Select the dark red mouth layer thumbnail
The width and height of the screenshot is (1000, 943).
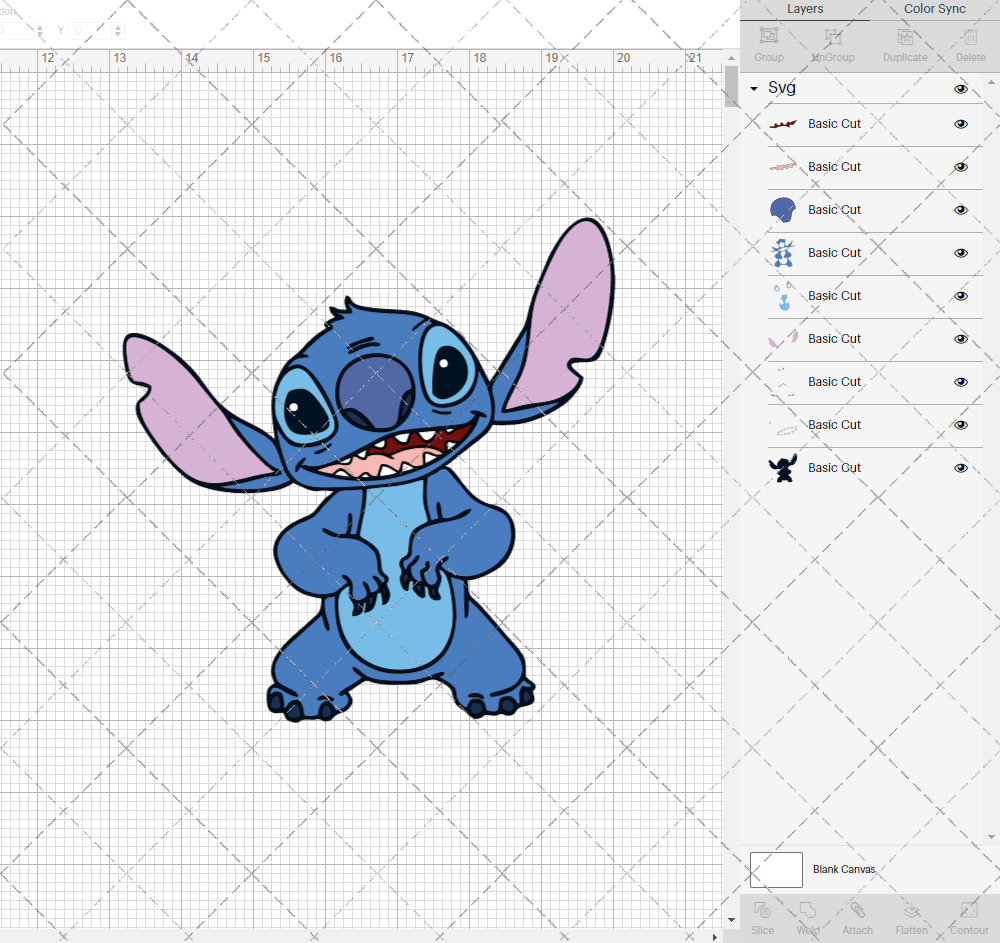[783, 124]
